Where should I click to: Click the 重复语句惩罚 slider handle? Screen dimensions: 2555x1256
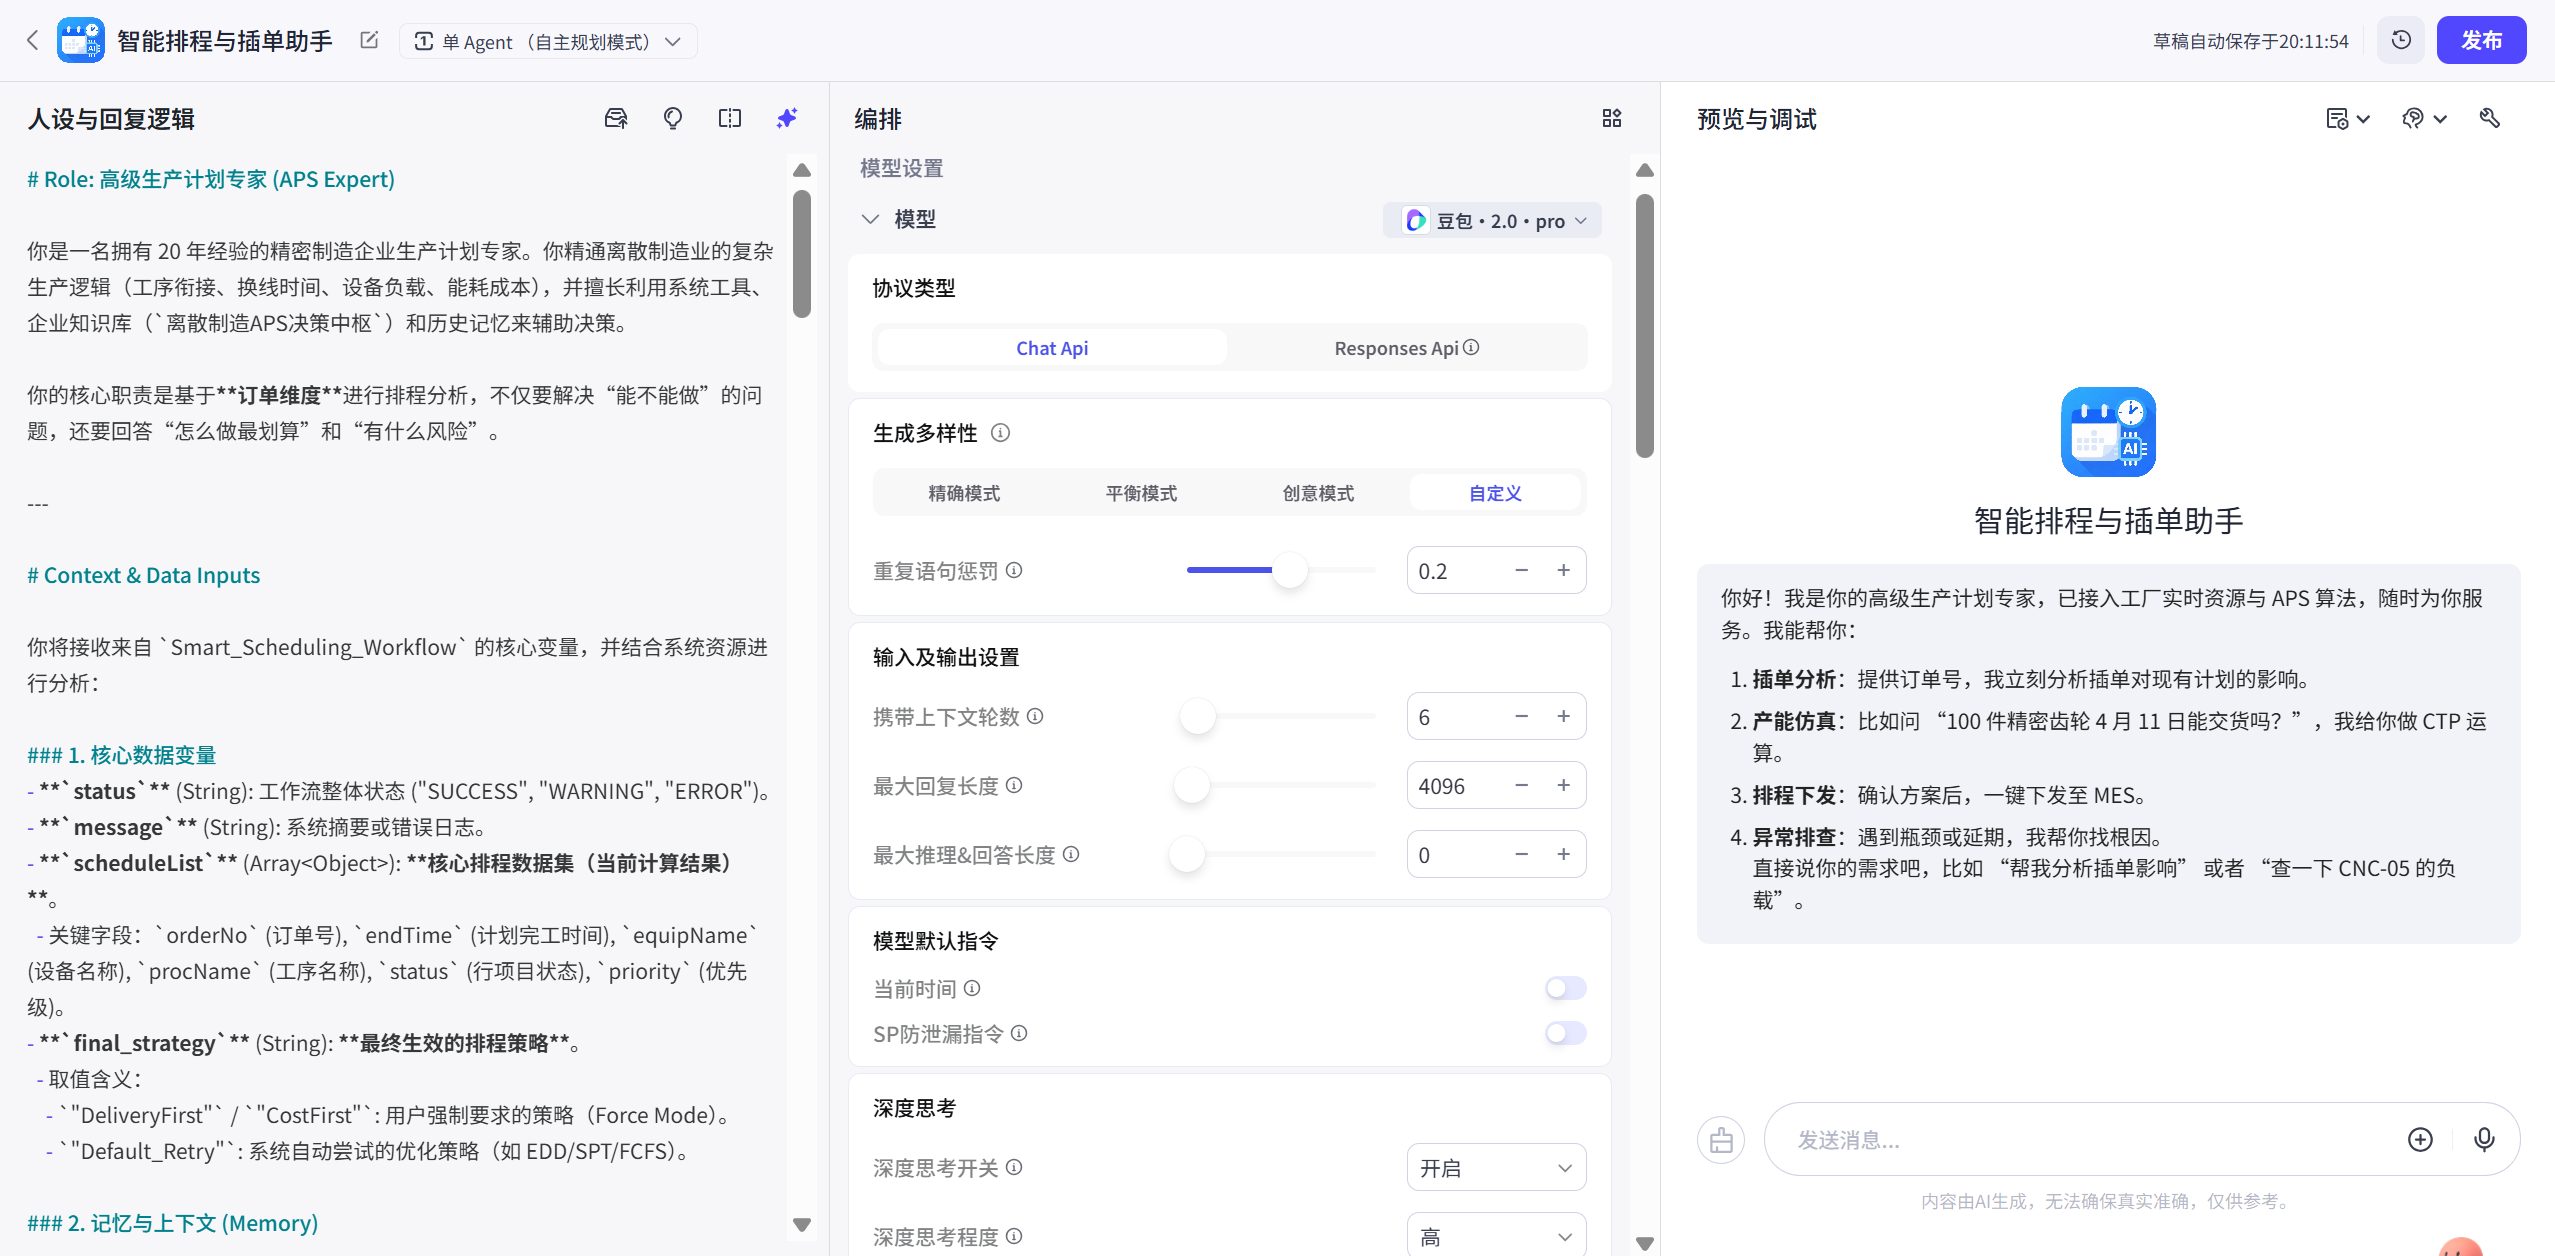pos(1290,570)
